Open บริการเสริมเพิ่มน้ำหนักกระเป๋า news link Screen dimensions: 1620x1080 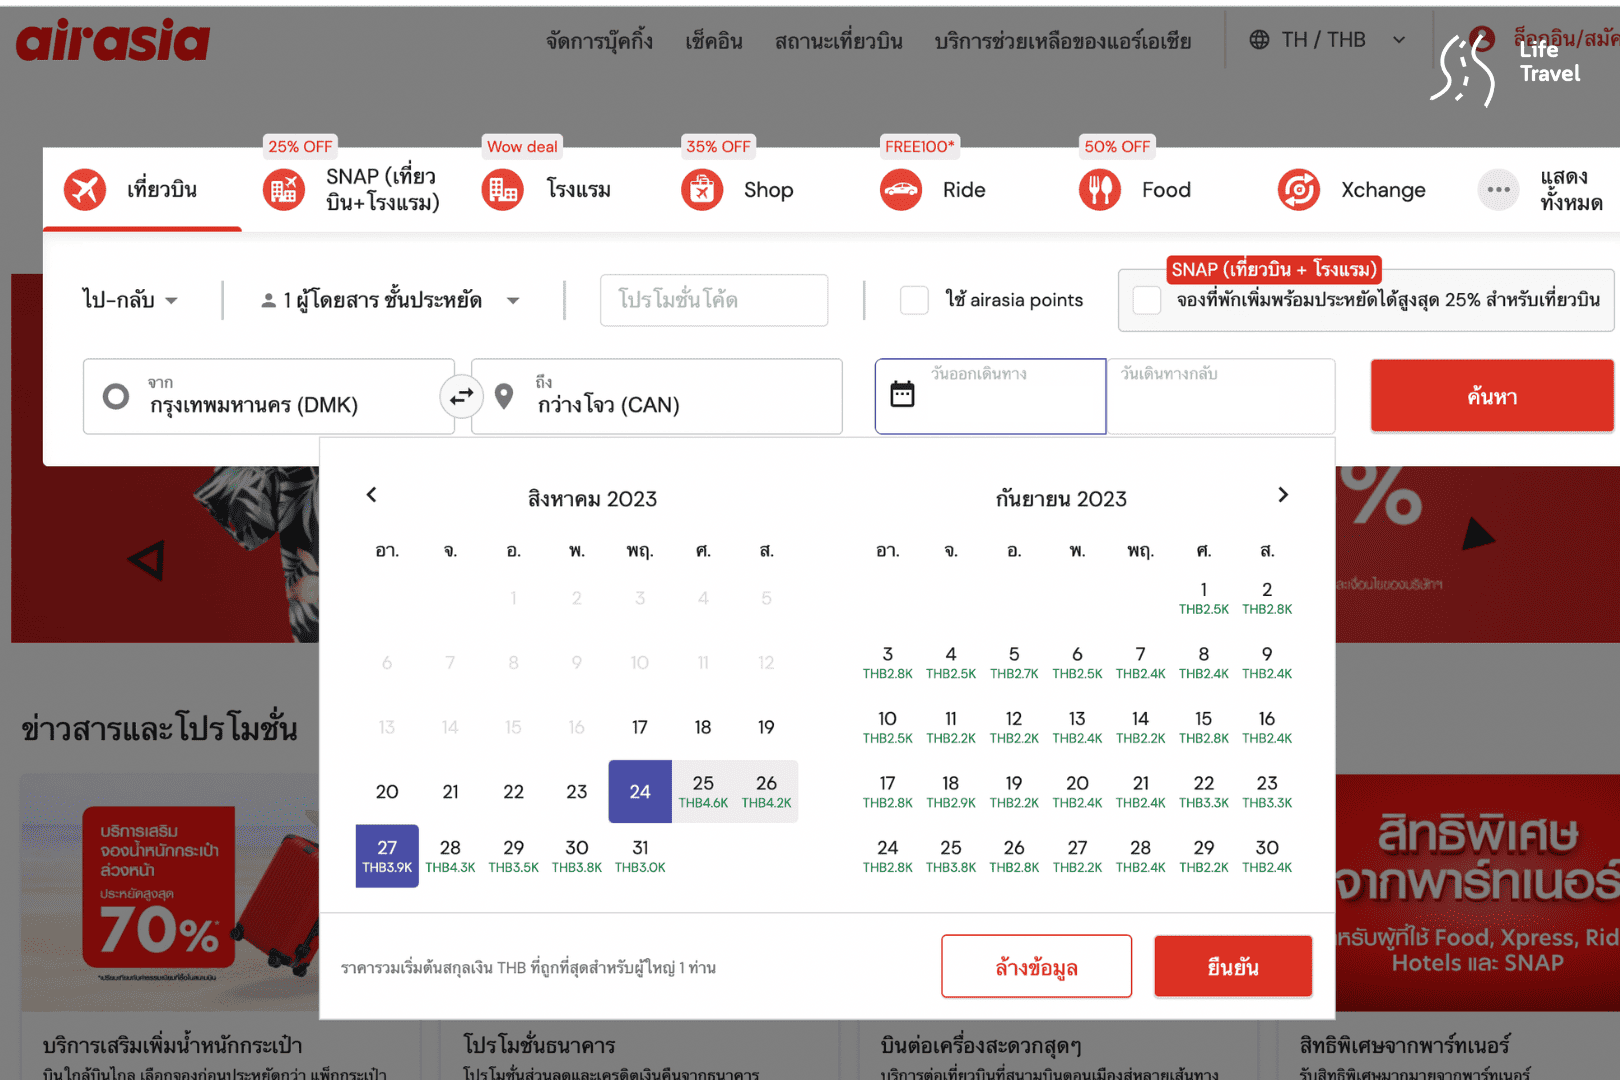(x=172, y=1045)
